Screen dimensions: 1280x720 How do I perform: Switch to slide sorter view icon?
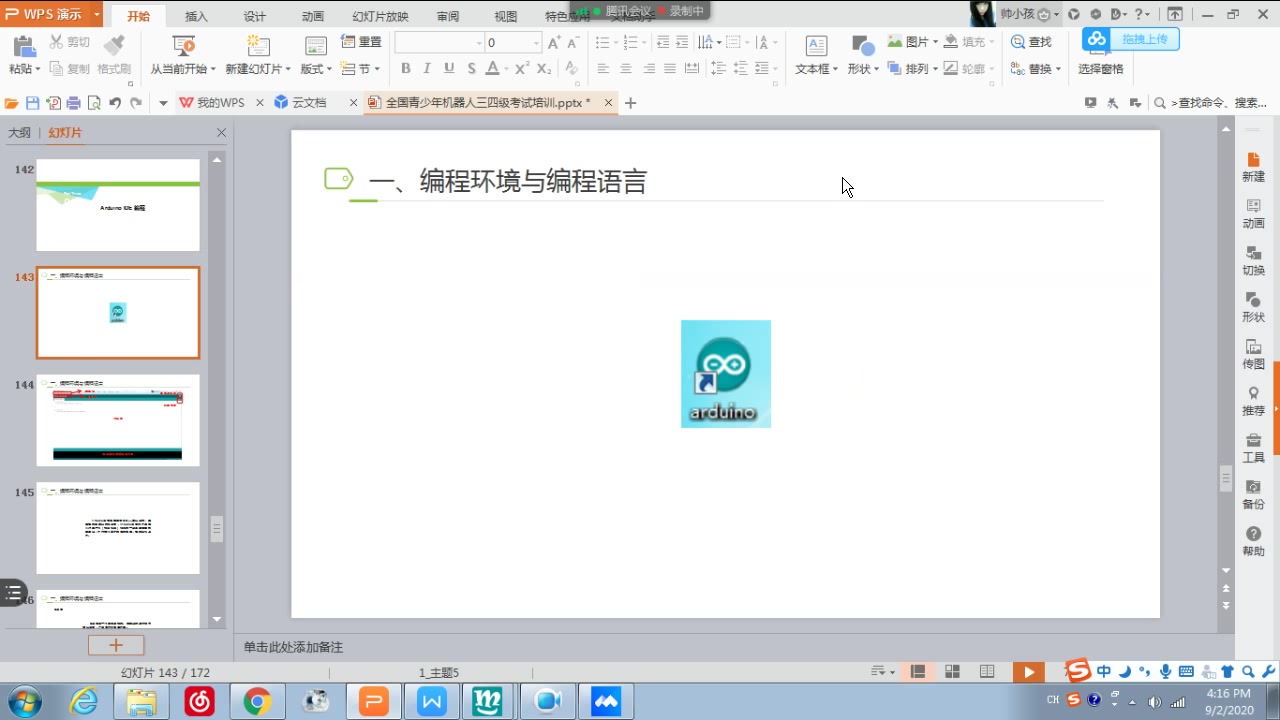[952, 672]
